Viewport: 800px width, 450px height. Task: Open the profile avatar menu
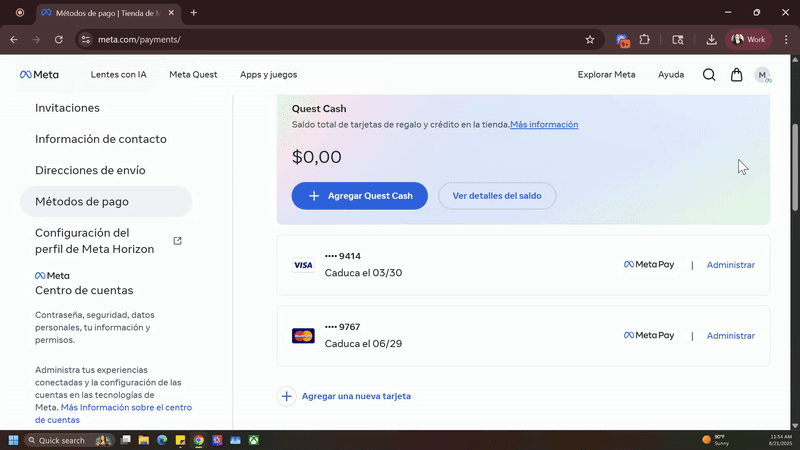click(x=762, y=75)
